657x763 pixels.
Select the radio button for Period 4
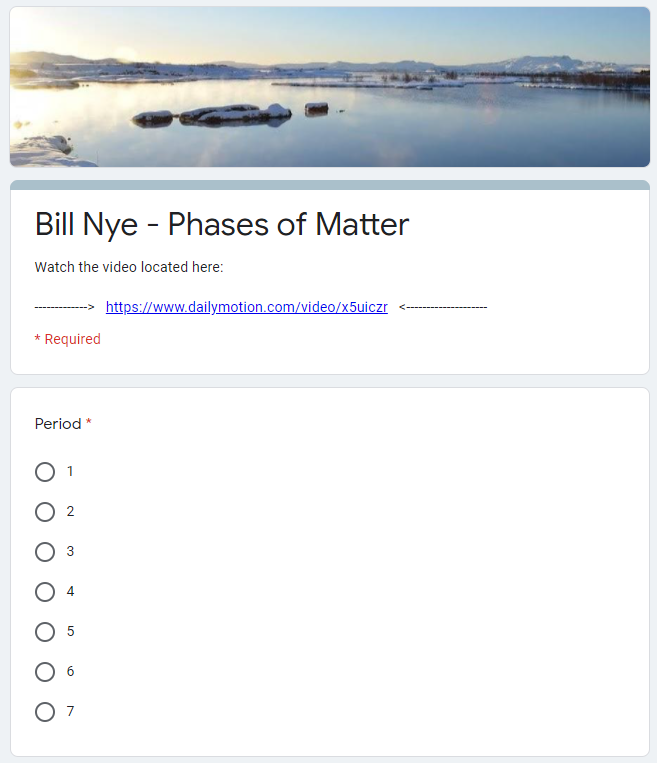coord(45,592)
